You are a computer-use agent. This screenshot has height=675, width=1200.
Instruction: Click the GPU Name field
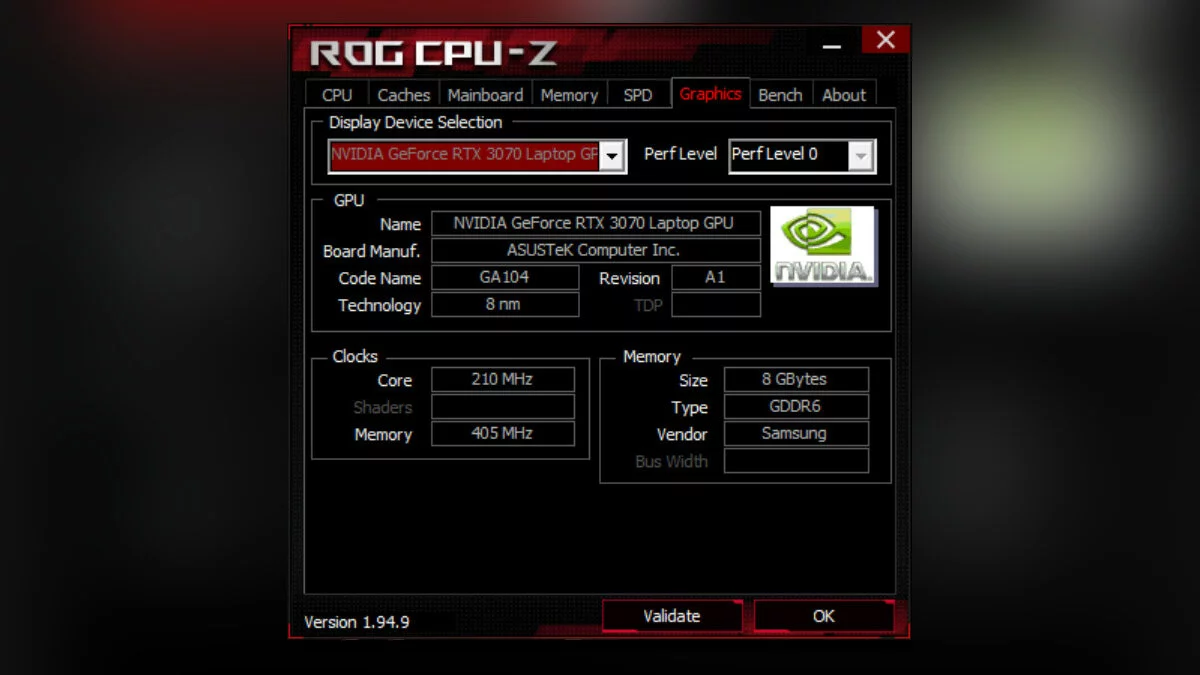coord(596,223)
